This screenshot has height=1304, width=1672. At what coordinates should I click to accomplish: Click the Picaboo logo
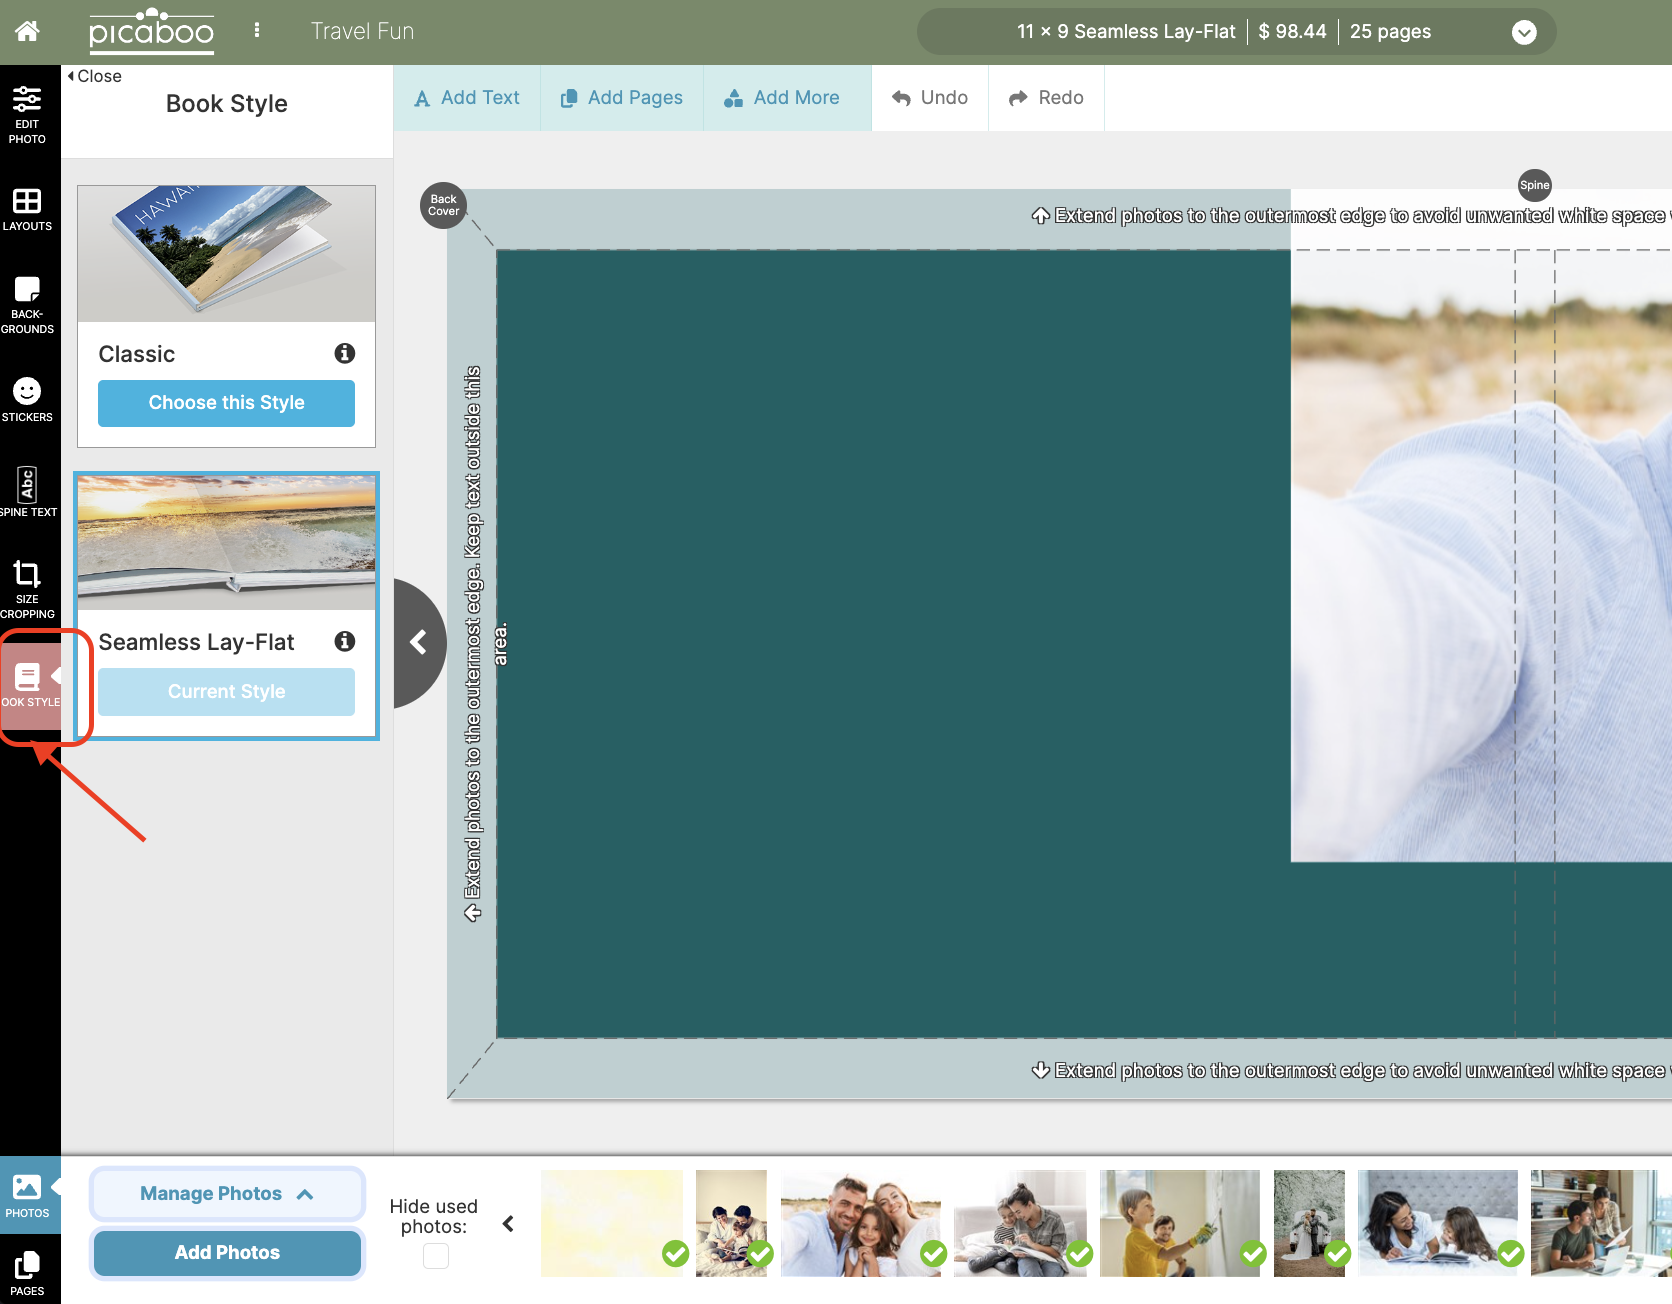click(151, 31)
